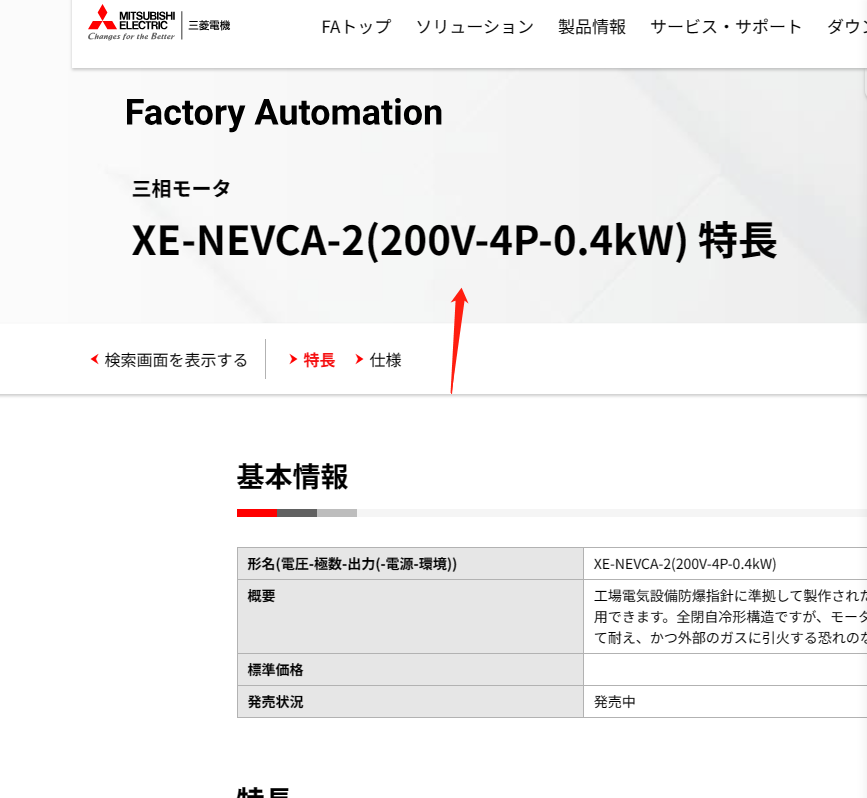Viewport: 867px width, 798px height.
Task: Click the Mitsubishi three-diamond logo
Action: (101, 19)
